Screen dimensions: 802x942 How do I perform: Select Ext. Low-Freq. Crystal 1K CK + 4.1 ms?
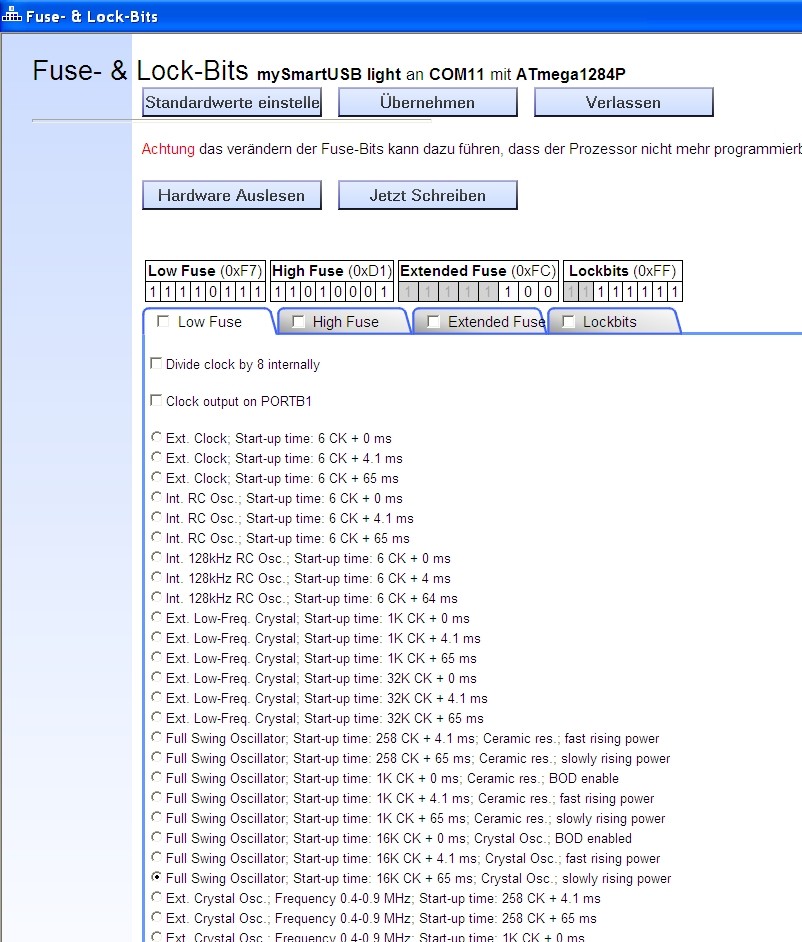156,637
